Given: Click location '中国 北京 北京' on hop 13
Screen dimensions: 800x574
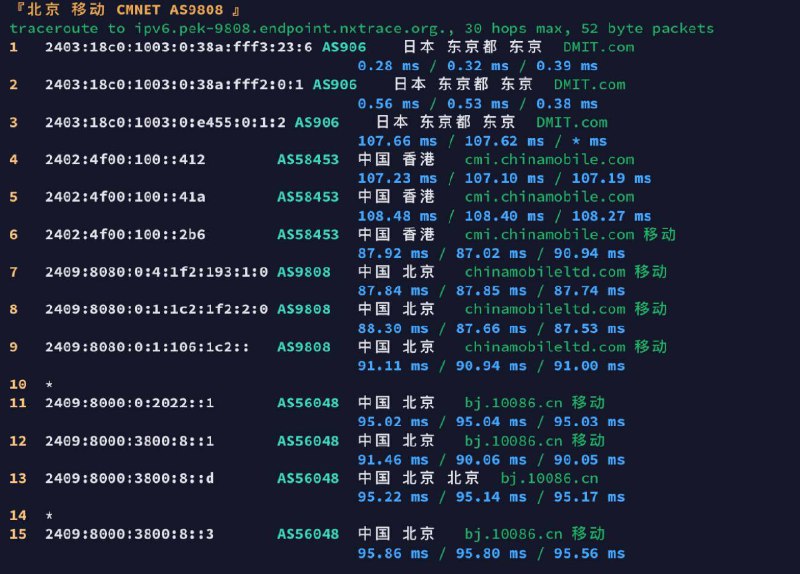Looking at the screenshot, I should (x=419, y=478).
